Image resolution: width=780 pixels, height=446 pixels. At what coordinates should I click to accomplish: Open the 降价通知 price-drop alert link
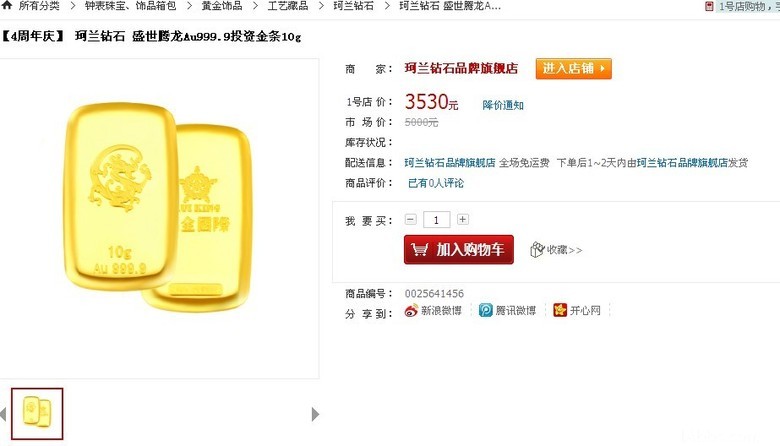(x=503, y=105)
